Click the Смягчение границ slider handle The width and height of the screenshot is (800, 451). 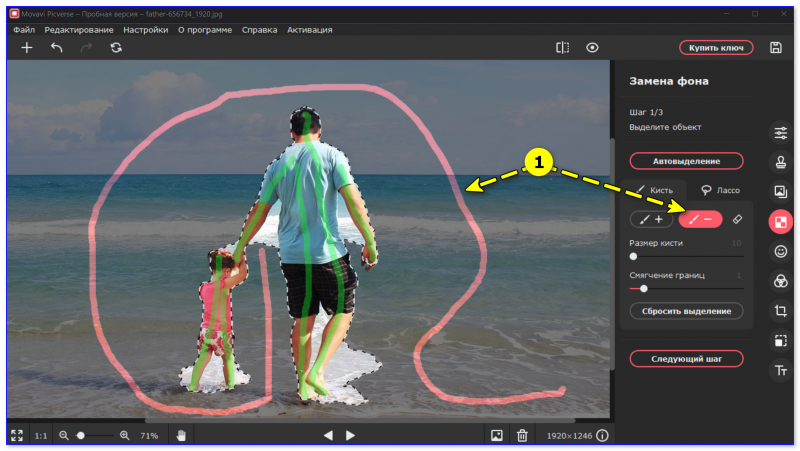tap(643, 288)
